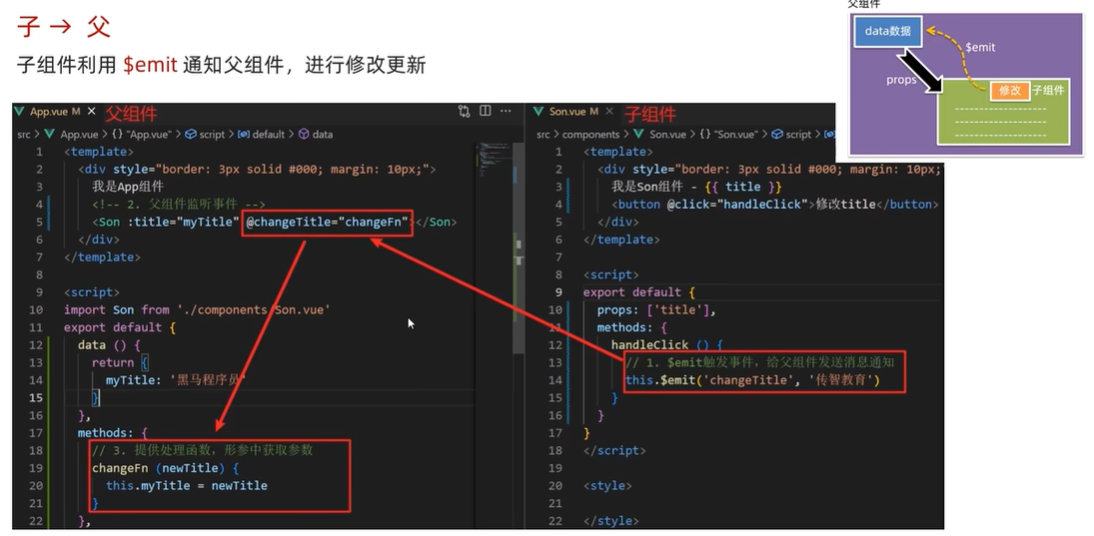Screen dimensions: 1094x536
Task: Click 'methods: {' in App.vue editor
Action: click(x=113, y=433)
